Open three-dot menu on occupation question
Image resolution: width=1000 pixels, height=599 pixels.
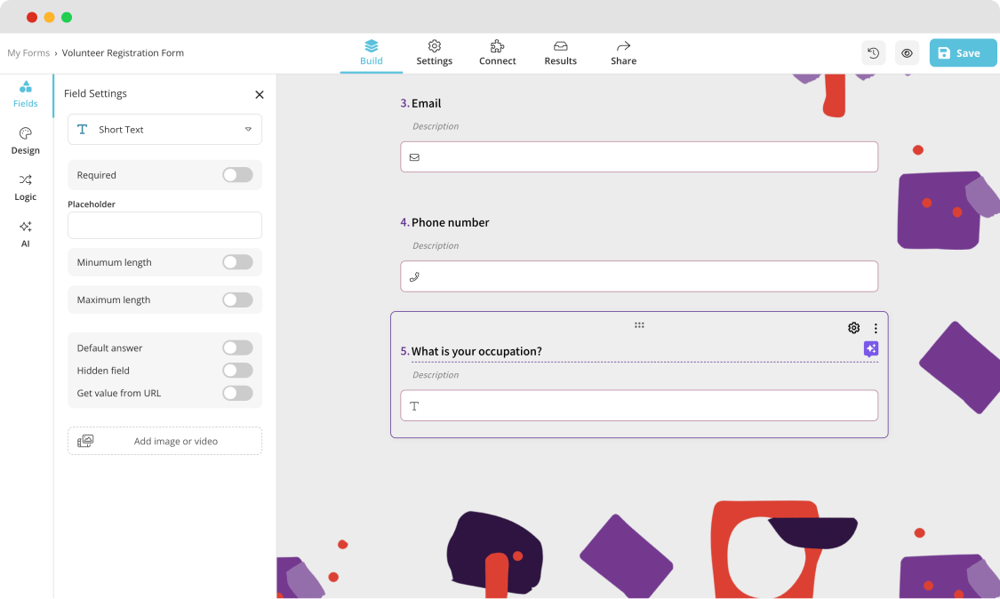point(876,328)
